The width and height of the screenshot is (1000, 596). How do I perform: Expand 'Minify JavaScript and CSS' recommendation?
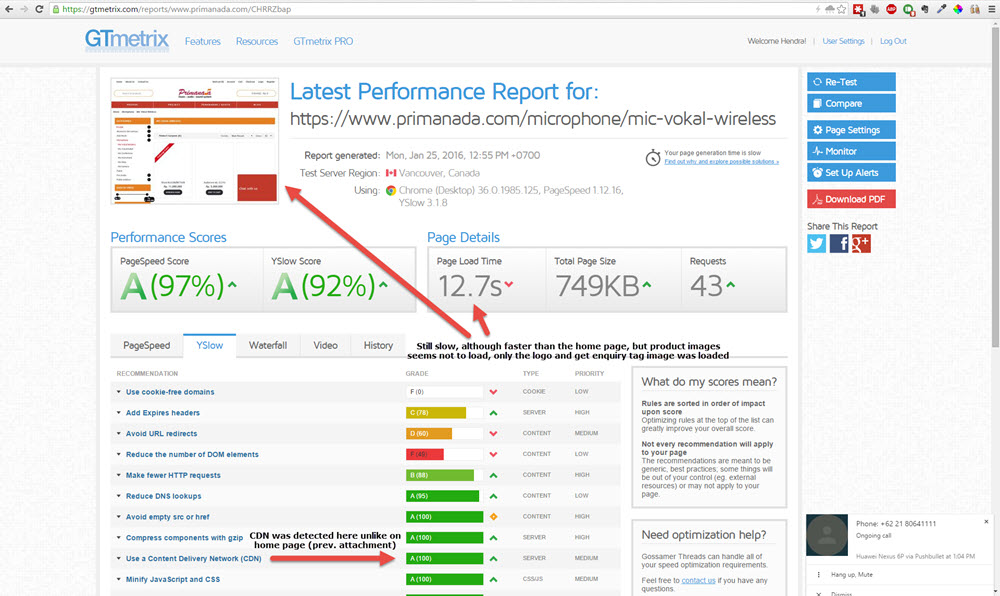tap(173, 579)
